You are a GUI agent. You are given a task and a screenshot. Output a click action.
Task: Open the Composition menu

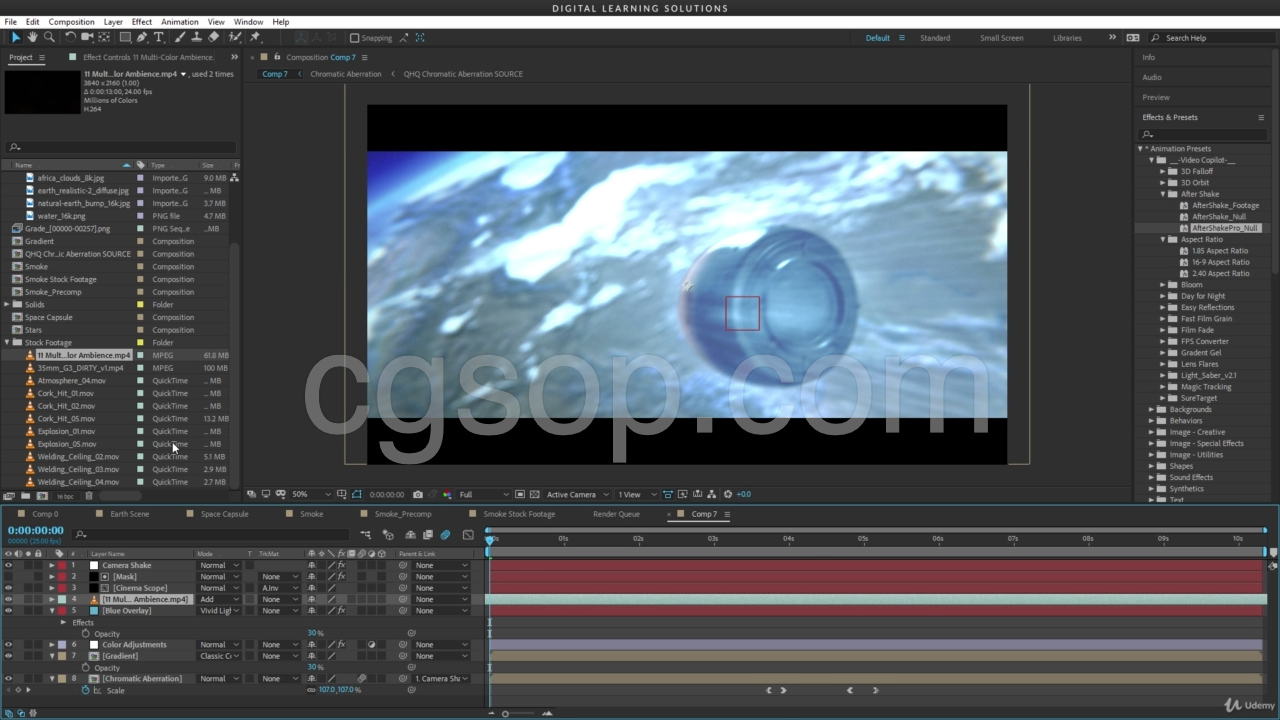[x=72, y=21]
